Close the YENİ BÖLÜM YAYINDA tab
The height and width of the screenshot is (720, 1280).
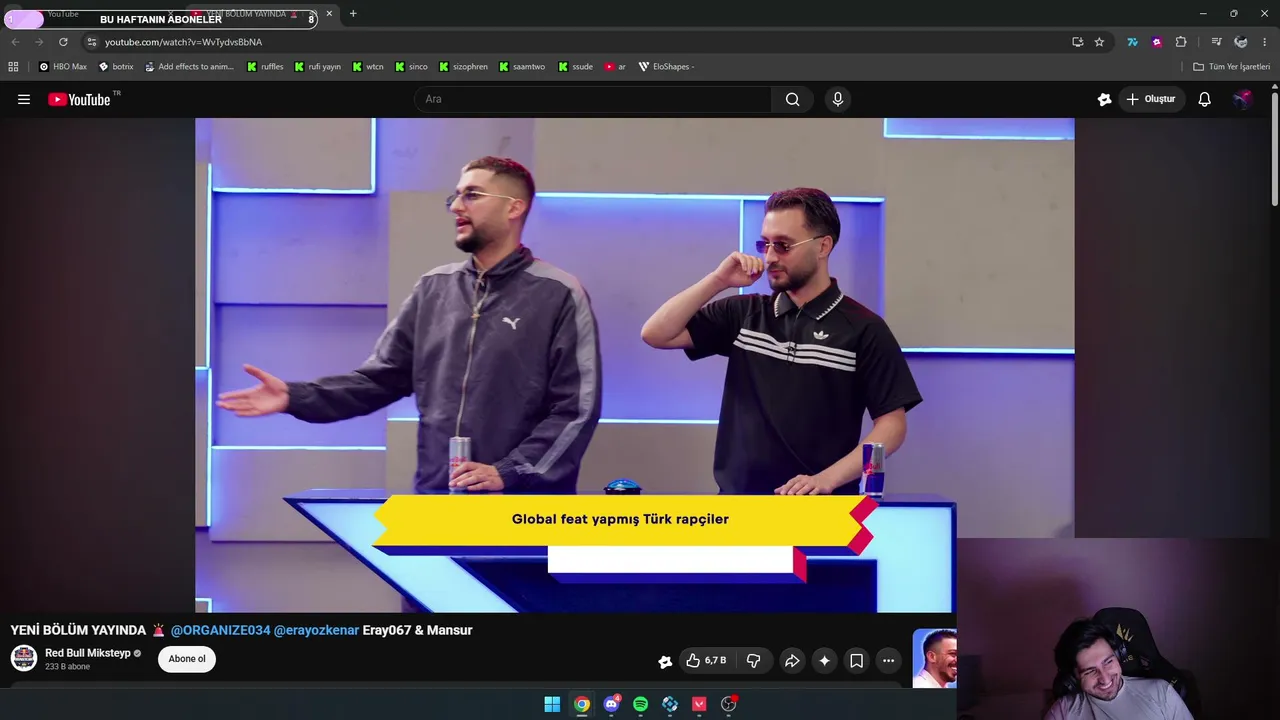(x=329, y=14)
